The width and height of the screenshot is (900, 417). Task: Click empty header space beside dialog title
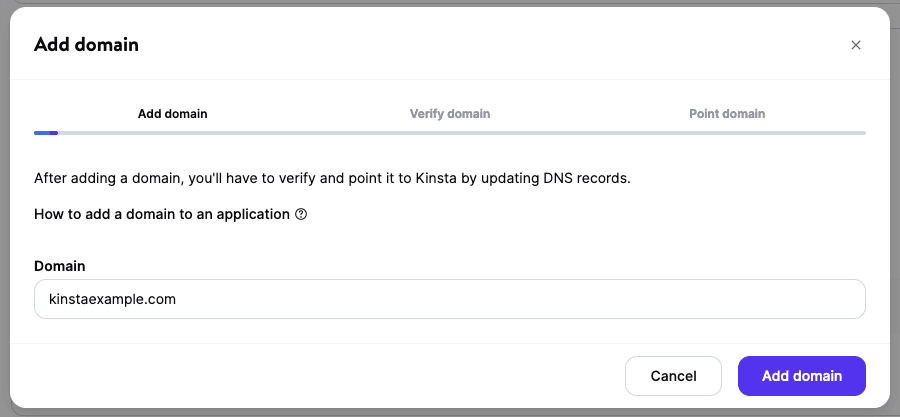[x=480, y=44]
